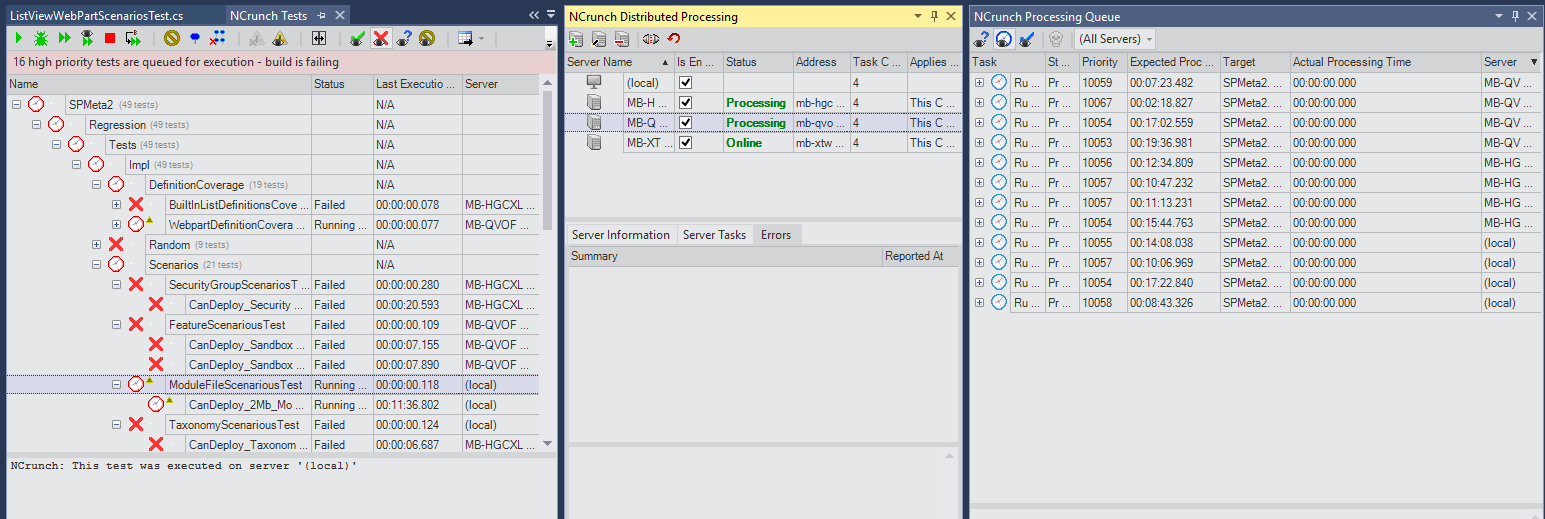The height and width of the screenshot is (519, 1545).
Task: Click the grayed-out warning eye icon
Action: pos(257,38)
